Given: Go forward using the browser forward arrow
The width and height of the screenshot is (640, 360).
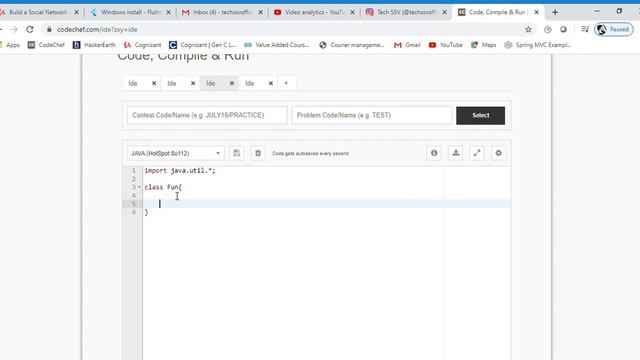Looking at the screenshot, I should 14,29.
